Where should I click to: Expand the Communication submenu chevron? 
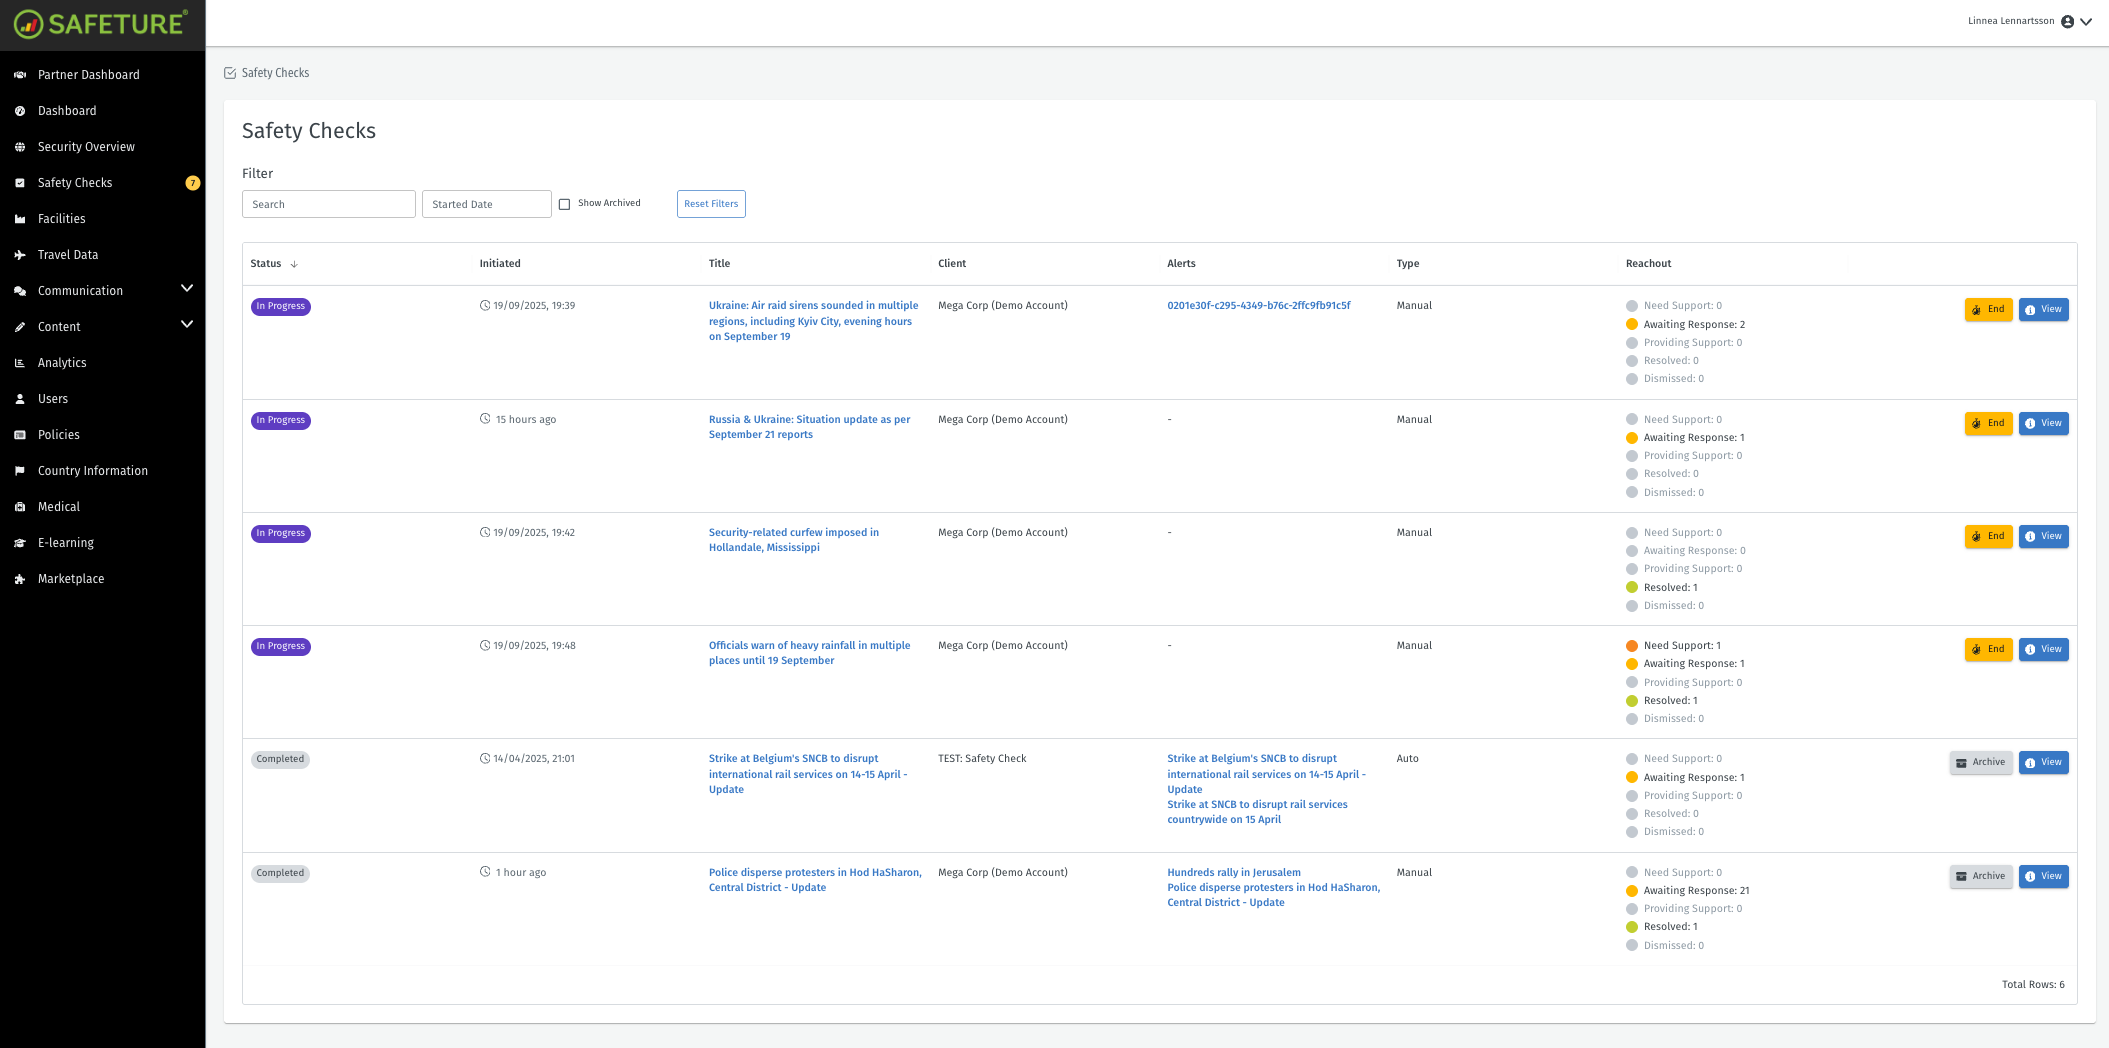pyautogui.click(x=186, y=289)
